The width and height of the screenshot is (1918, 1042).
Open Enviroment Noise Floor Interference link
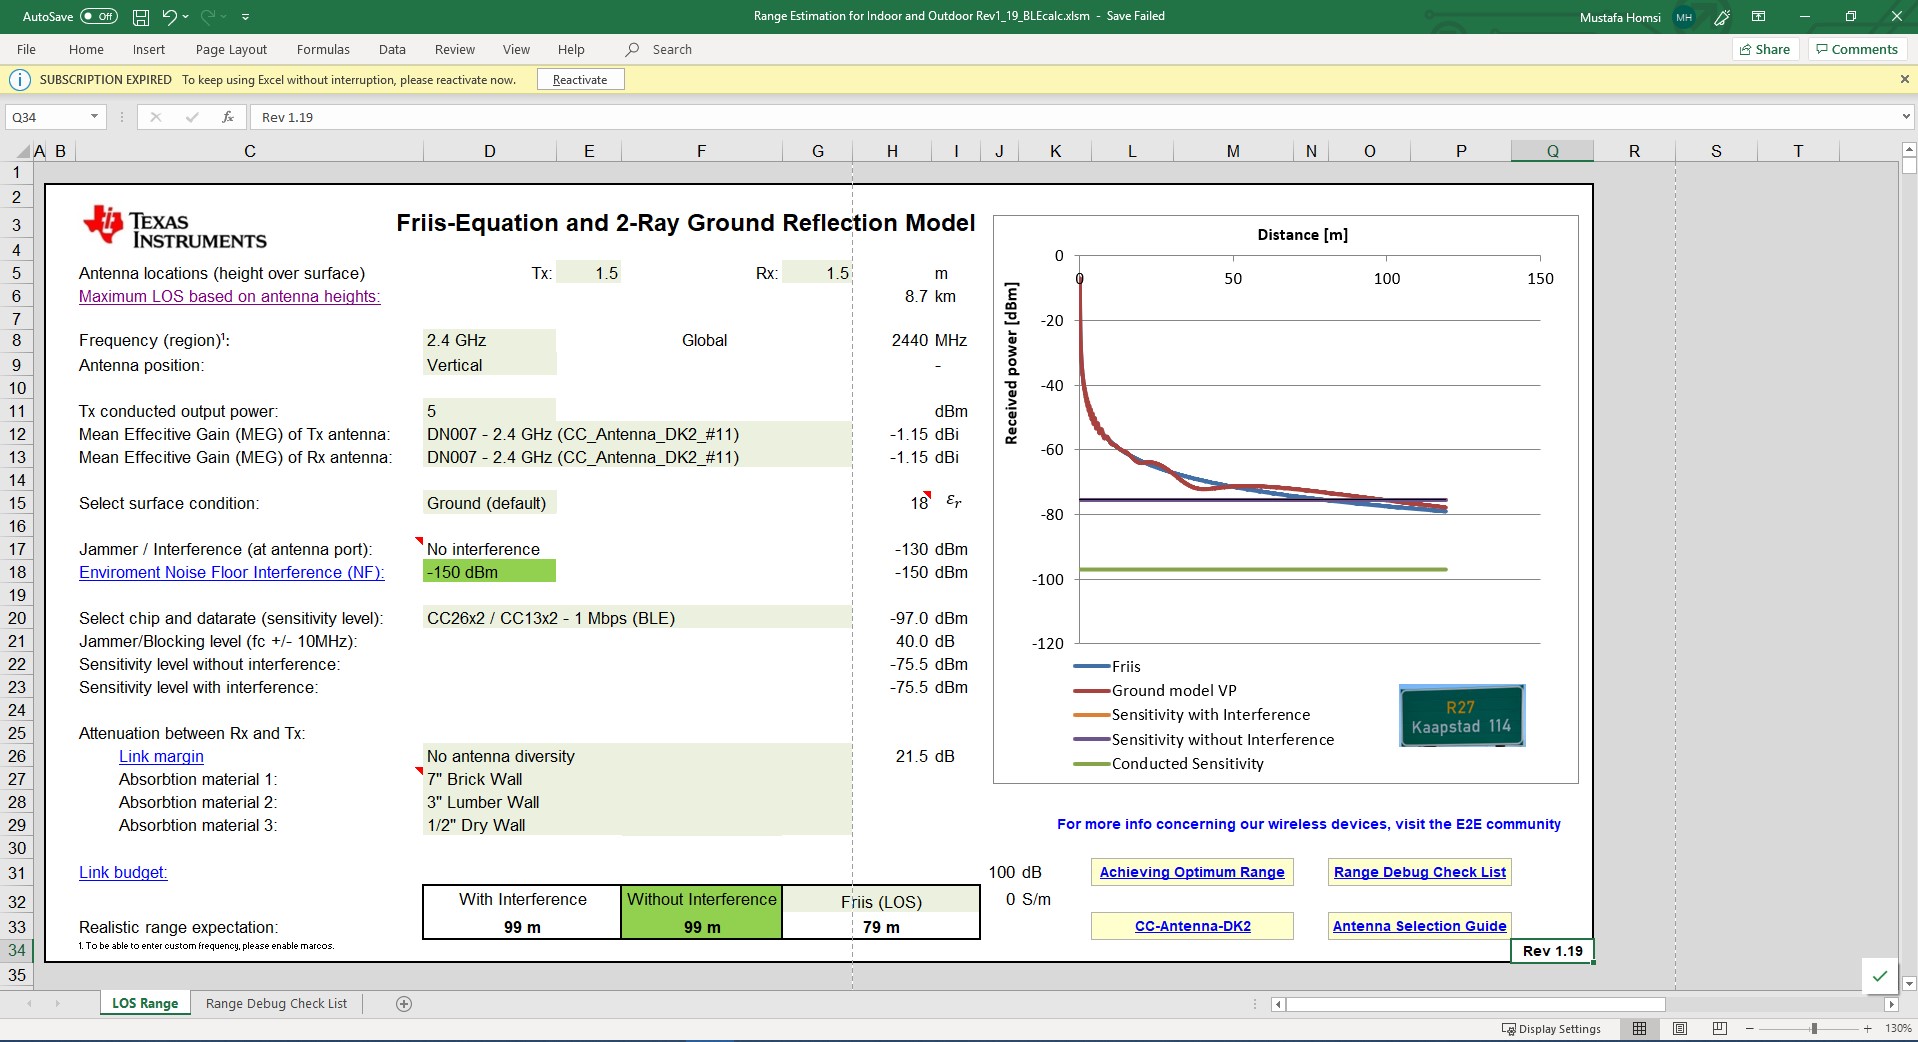point(232,572)
